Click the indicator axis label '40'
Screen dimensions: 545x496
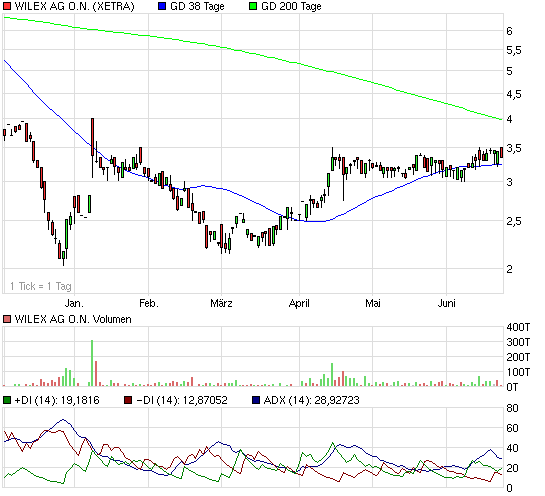pyautogui.click(x=513, y=448)
